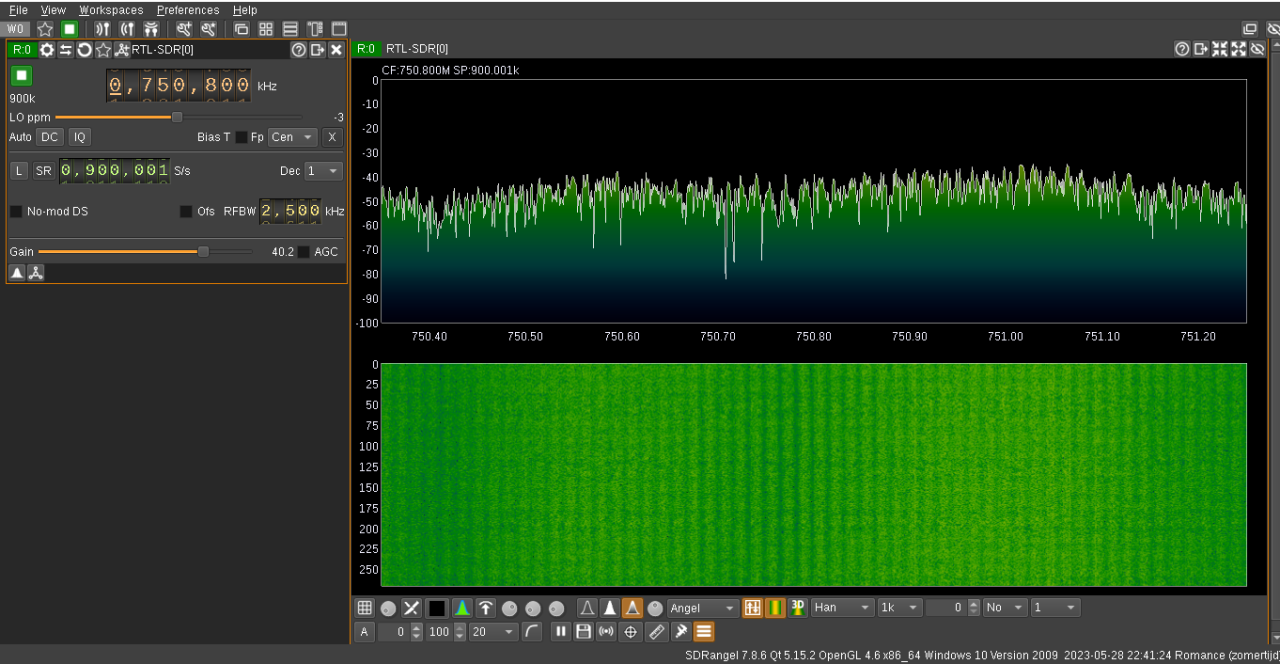
Task: Click the Gain slider handle
Action: tap(203, 252)
